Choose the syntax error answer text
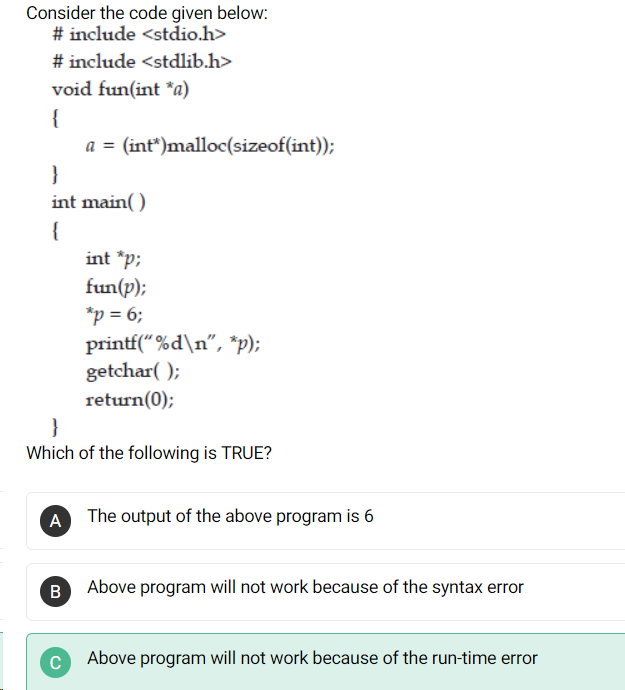625x690 pixels. point(305,587)
